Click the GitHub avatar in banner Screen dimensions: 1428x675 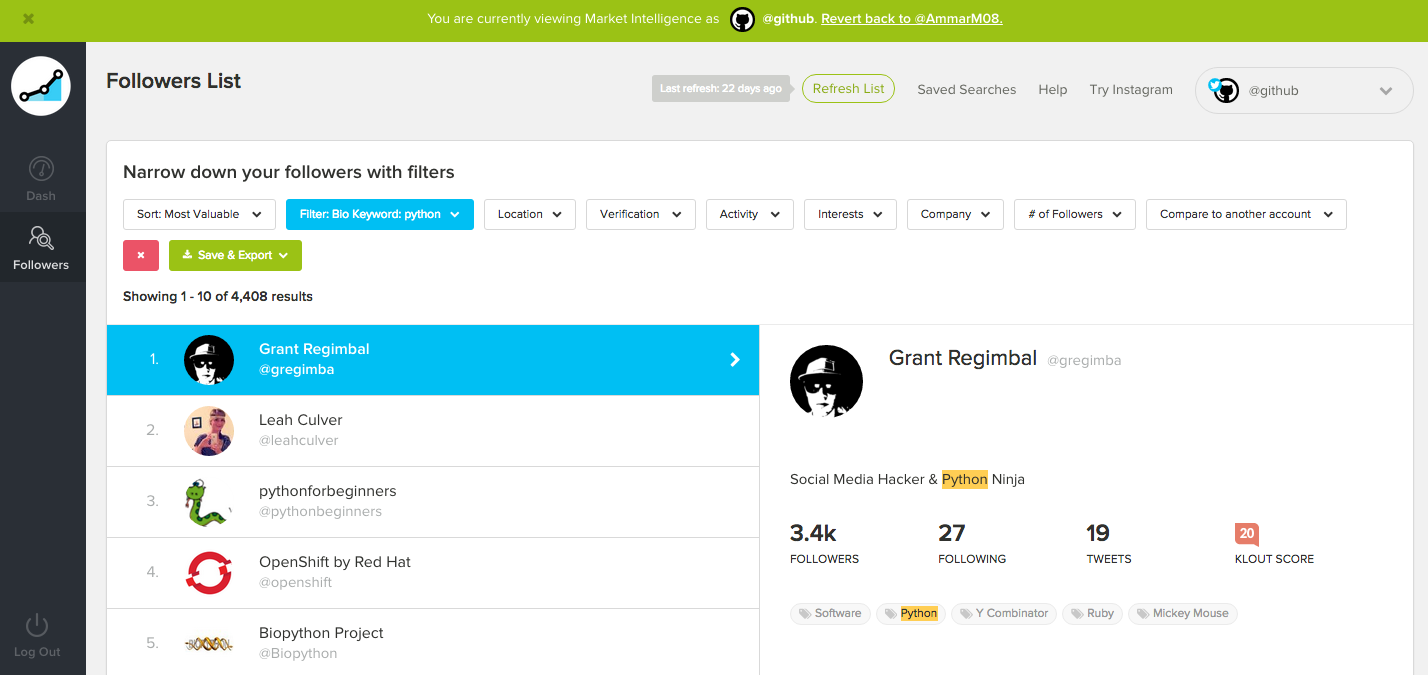click(x=742, y=19)
